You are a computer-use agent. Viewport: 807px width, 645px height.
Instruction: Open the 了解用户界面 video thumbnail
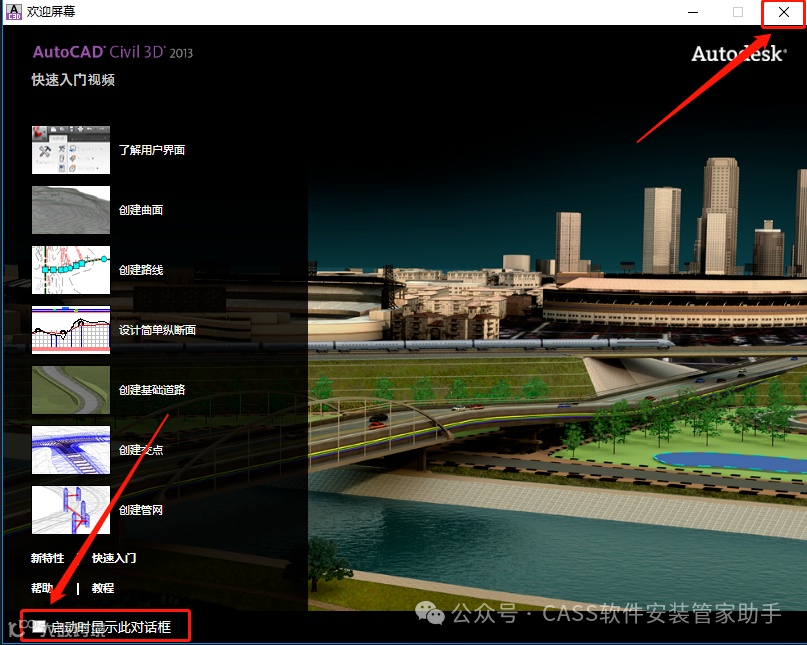71,150
